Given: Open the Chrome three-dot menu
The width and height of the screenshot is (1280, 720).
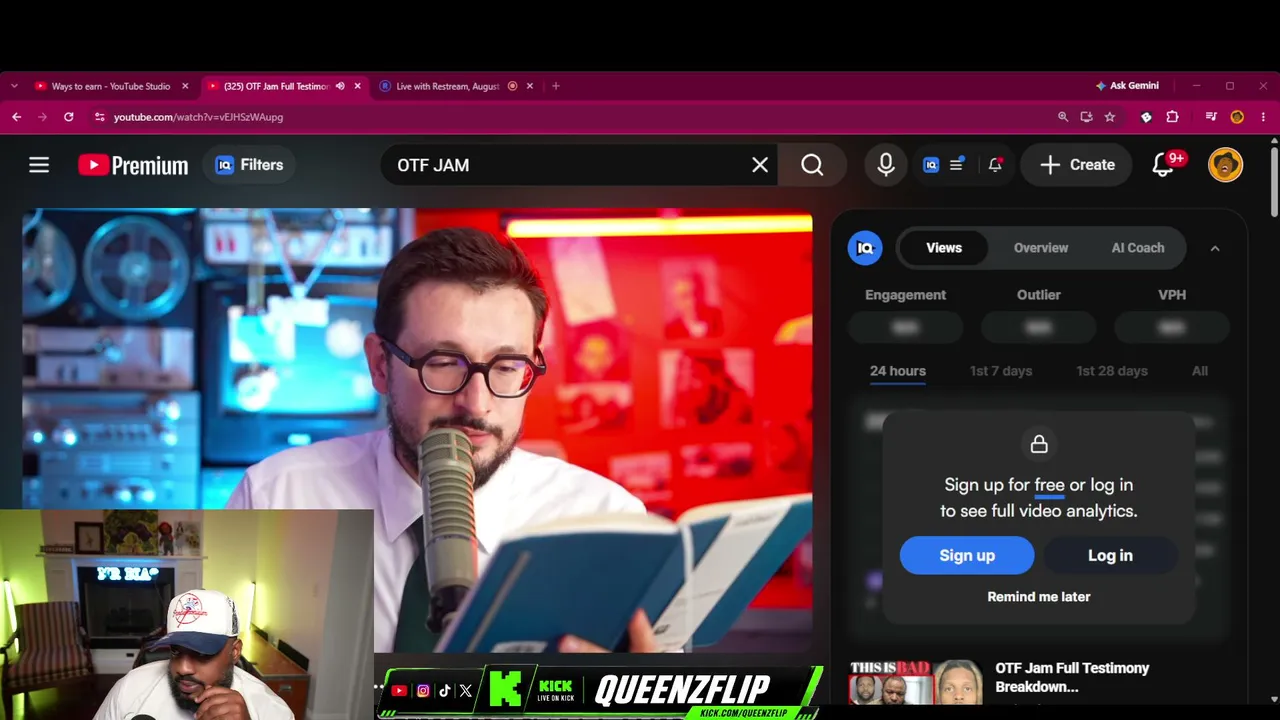Looking at the screenshot, I should click(1263, 117).
